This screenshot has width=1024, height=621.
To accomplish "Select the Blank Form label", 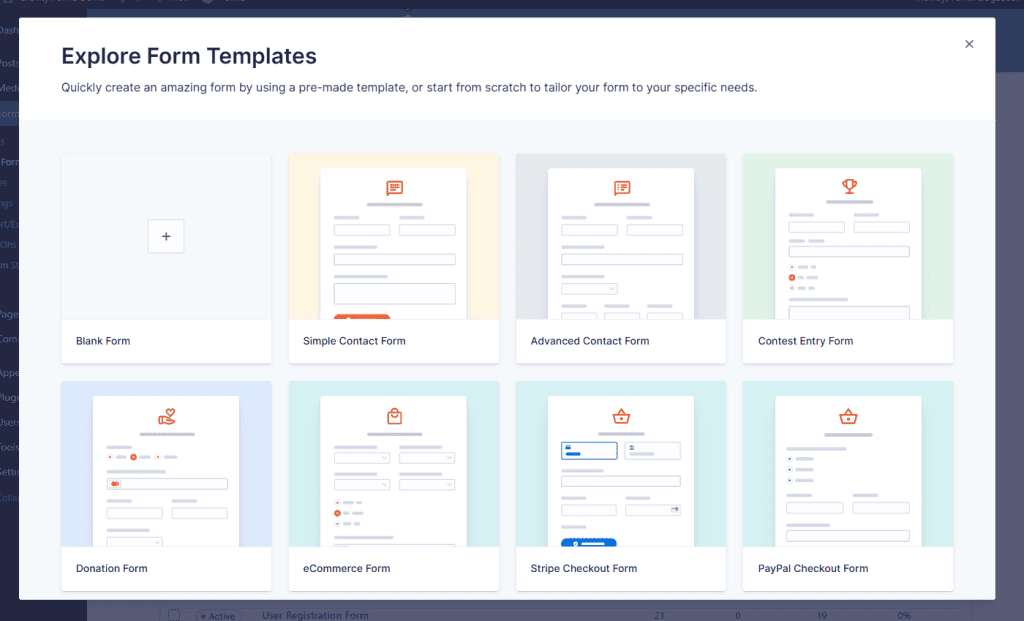I will 103,341.
